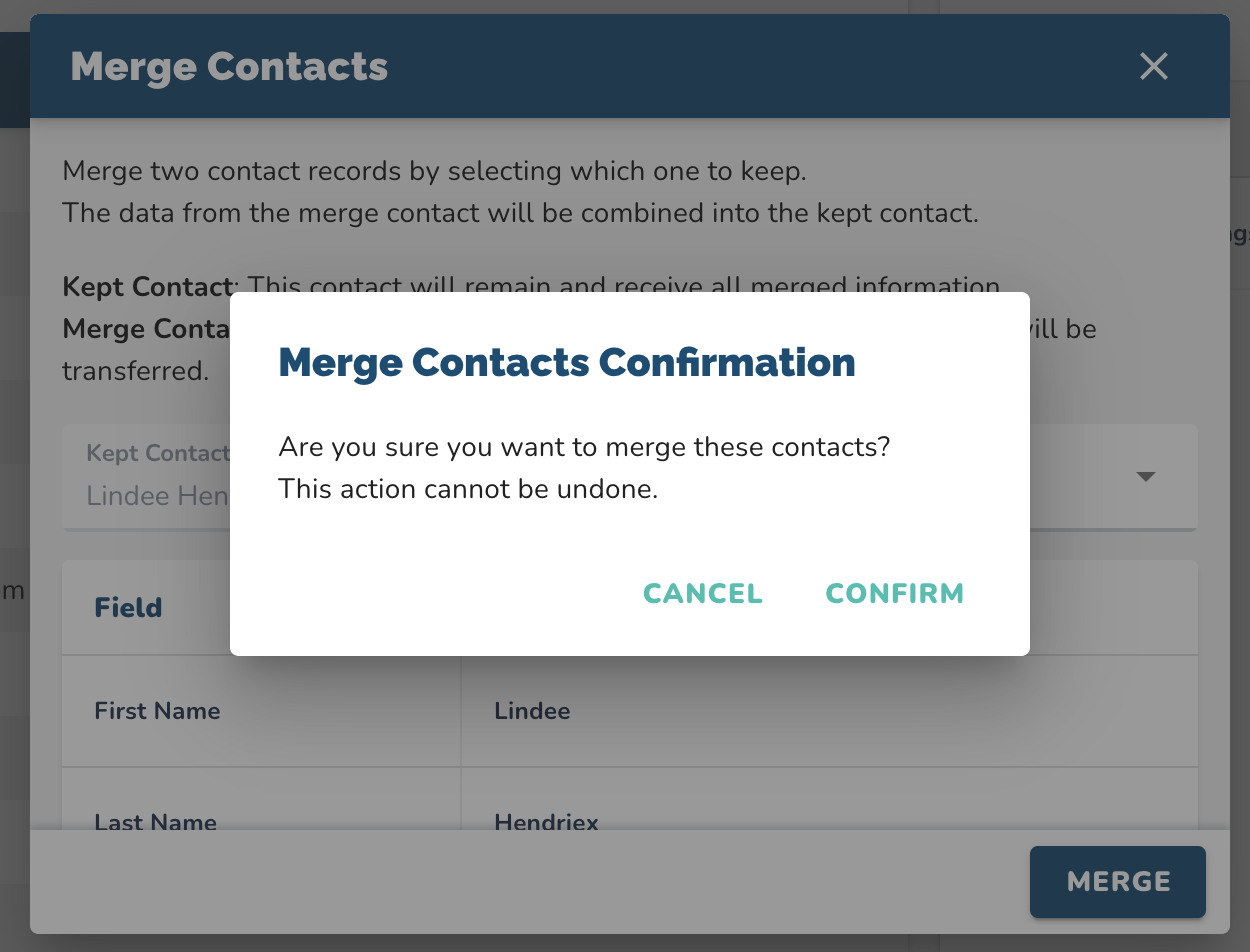This screenshot has width=1250, height=952.
Task: Select the First Name row label
Action: [x=157, y=711]
